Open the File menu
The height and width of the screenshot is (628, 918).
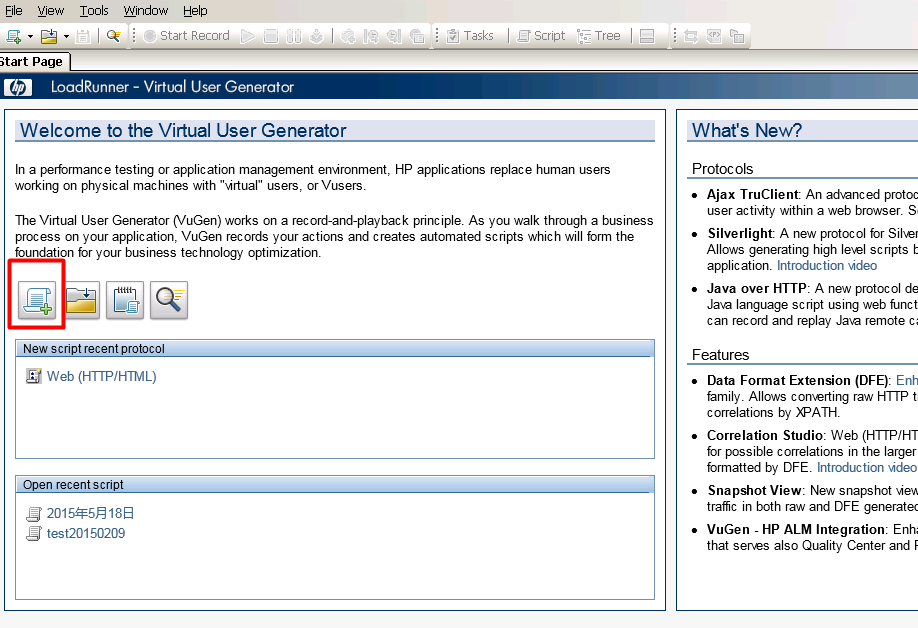point(13,11)
